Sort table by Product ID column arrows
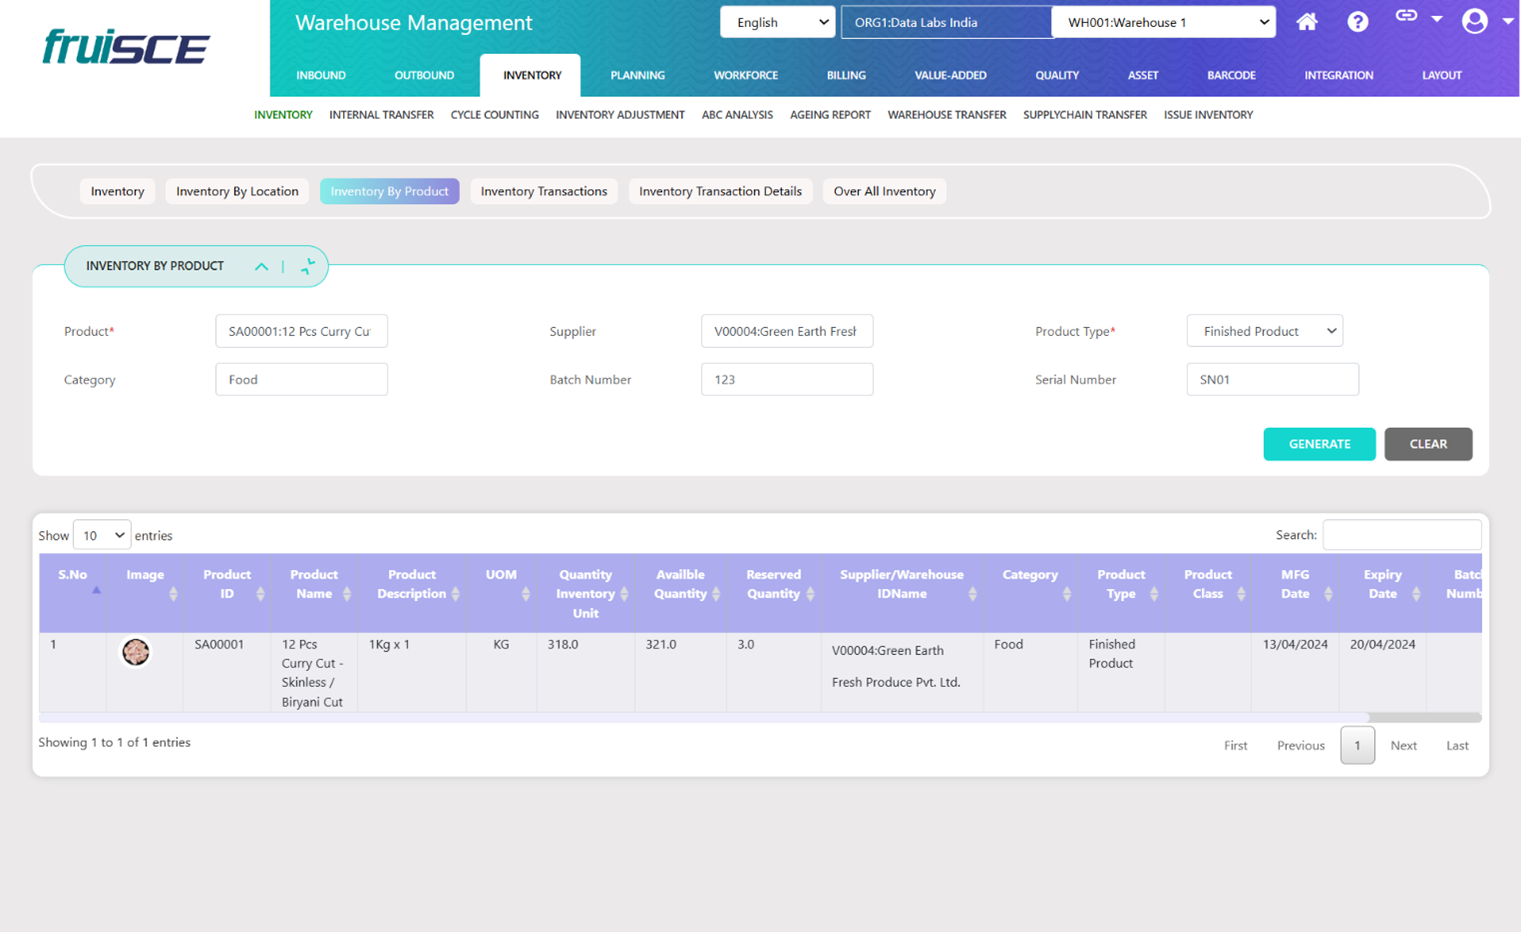The height and width of the screenshot is (932, 1521). pyautogui.click(x=260, y=594)
